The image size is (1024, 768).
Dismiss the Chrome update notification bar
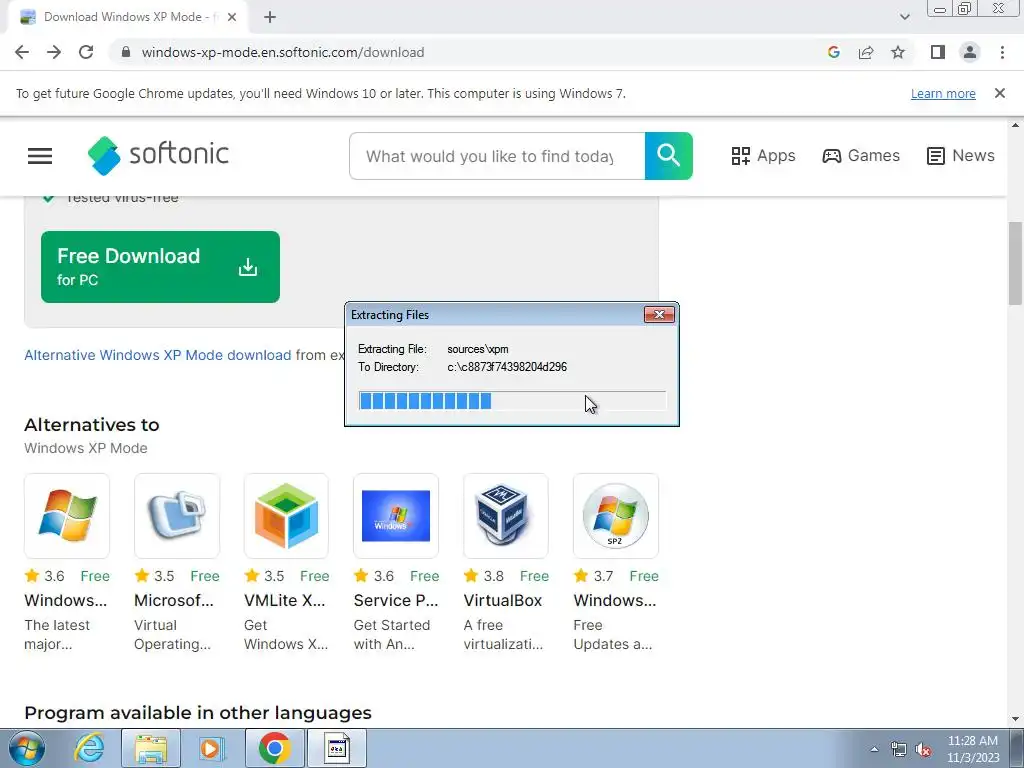(x=1000, y=93)
